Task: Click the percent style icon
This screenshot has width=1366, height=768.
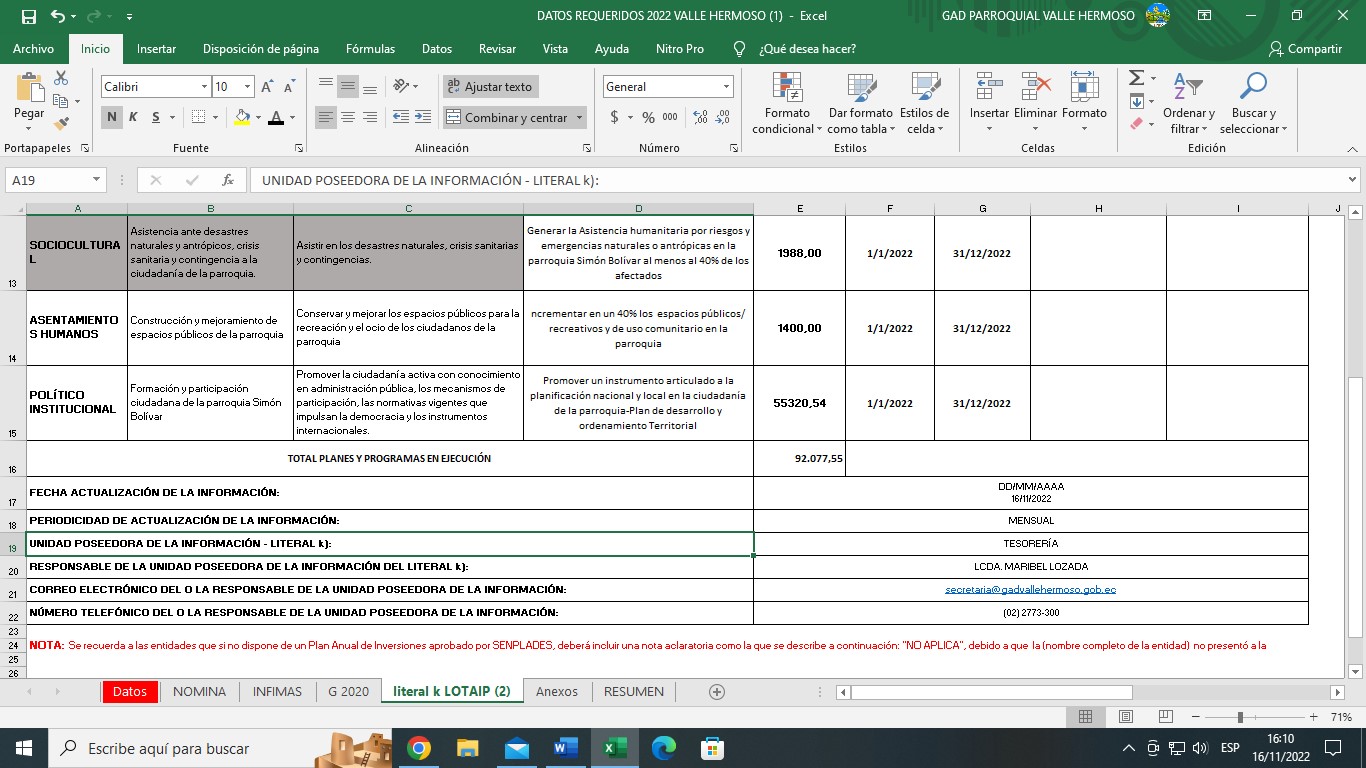Action: click(x=648, y=117)
